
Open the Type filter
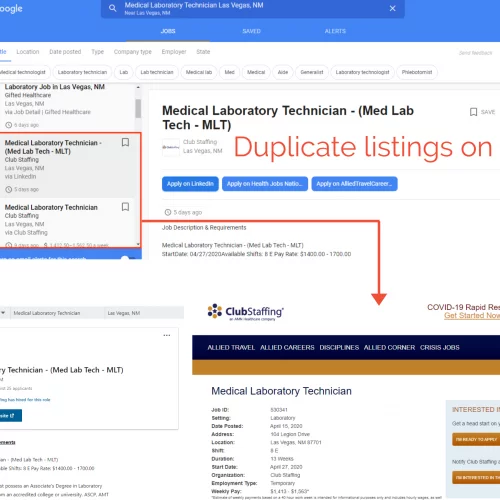(98, 52)
